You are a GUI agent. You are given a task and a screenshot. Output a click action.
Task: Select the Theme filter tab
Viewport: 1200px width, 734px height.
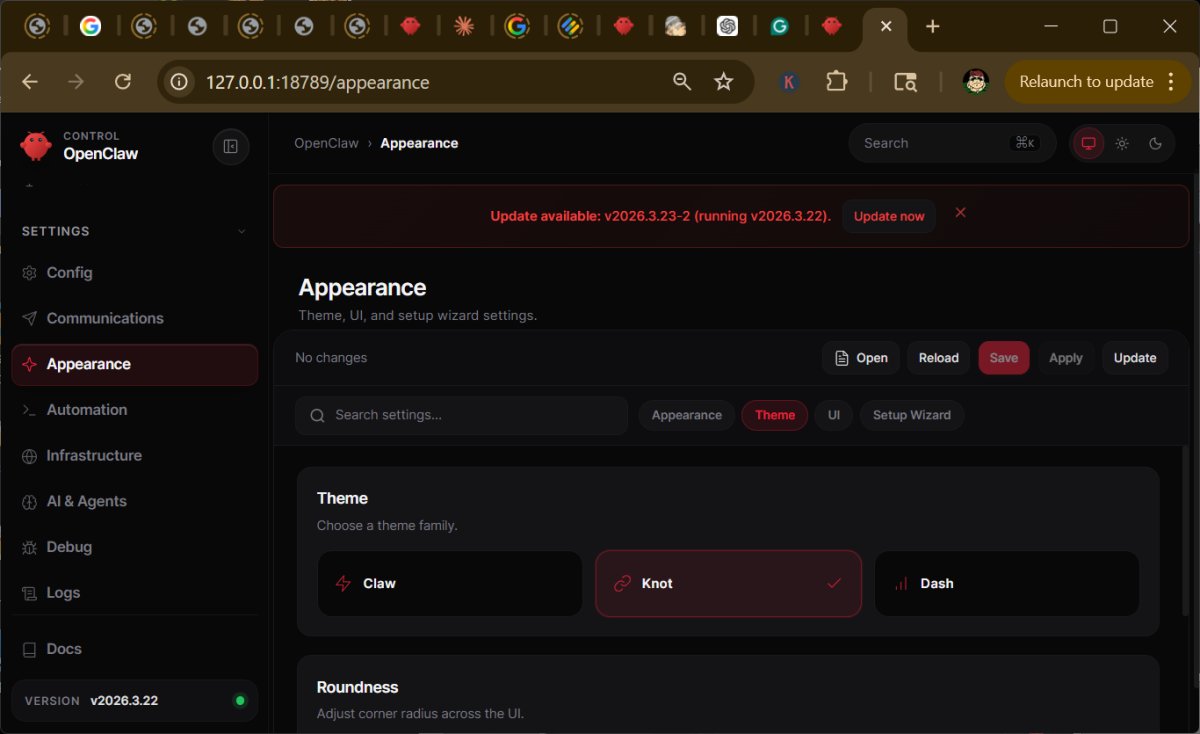coord(775,415)
